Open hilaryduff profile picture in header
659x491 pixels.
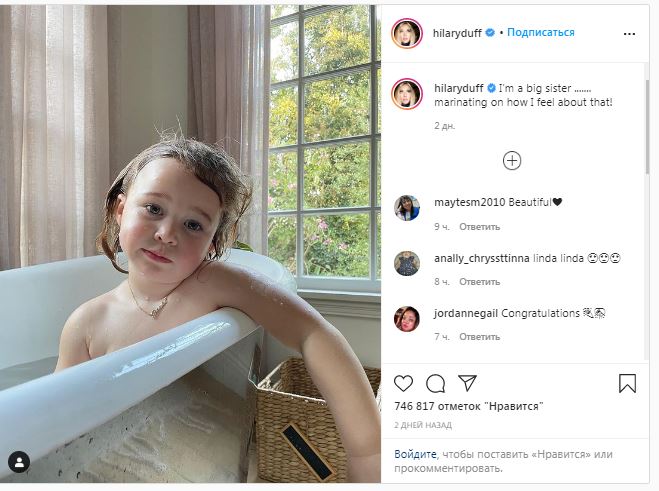pyautogui.click(x=407, y=33)
